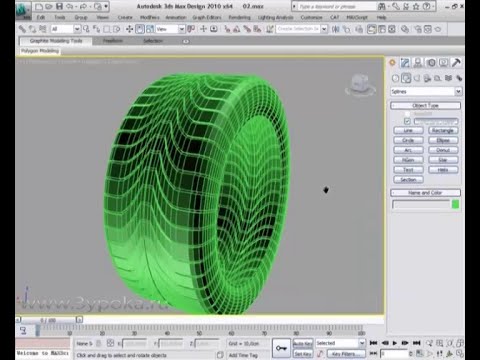
Task: Open the Edit menu
Action: click(41, 17)
